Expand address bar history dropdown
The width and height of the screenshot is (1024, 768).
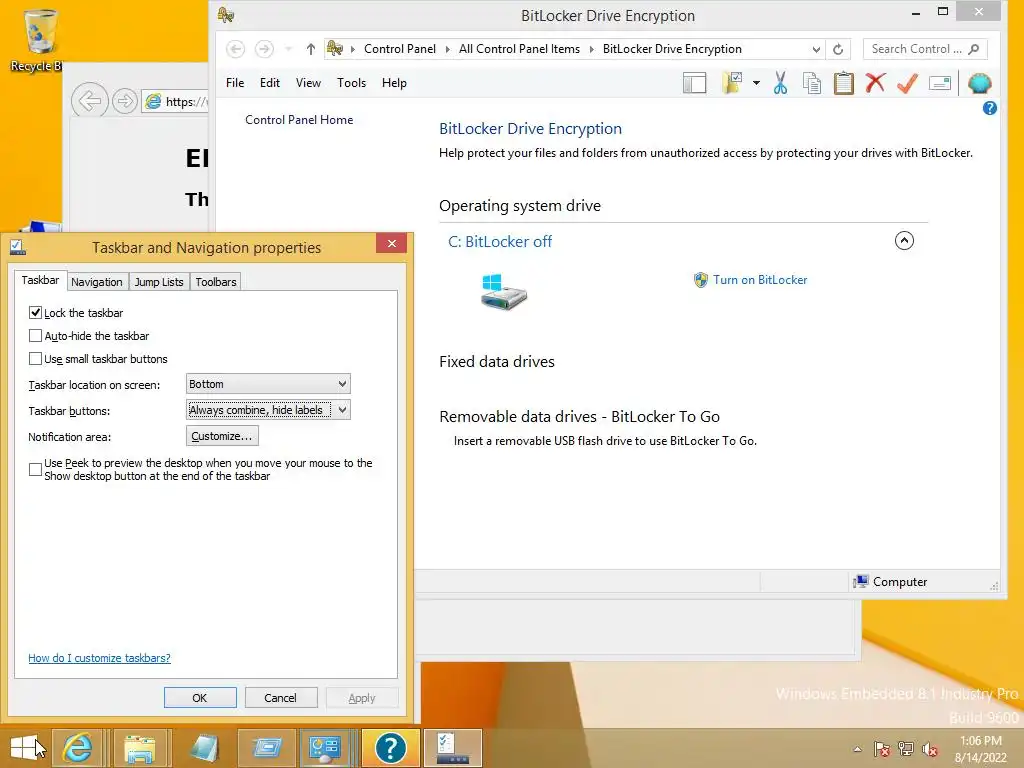pyautogui.click(x=816, y=49)
